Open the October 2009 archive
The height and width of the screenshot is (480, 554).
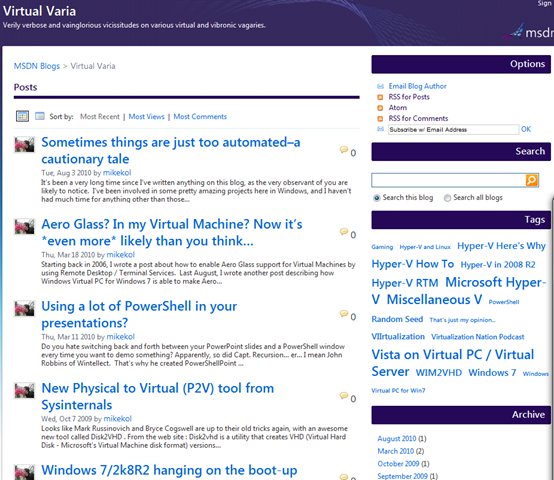pos(398,464)
